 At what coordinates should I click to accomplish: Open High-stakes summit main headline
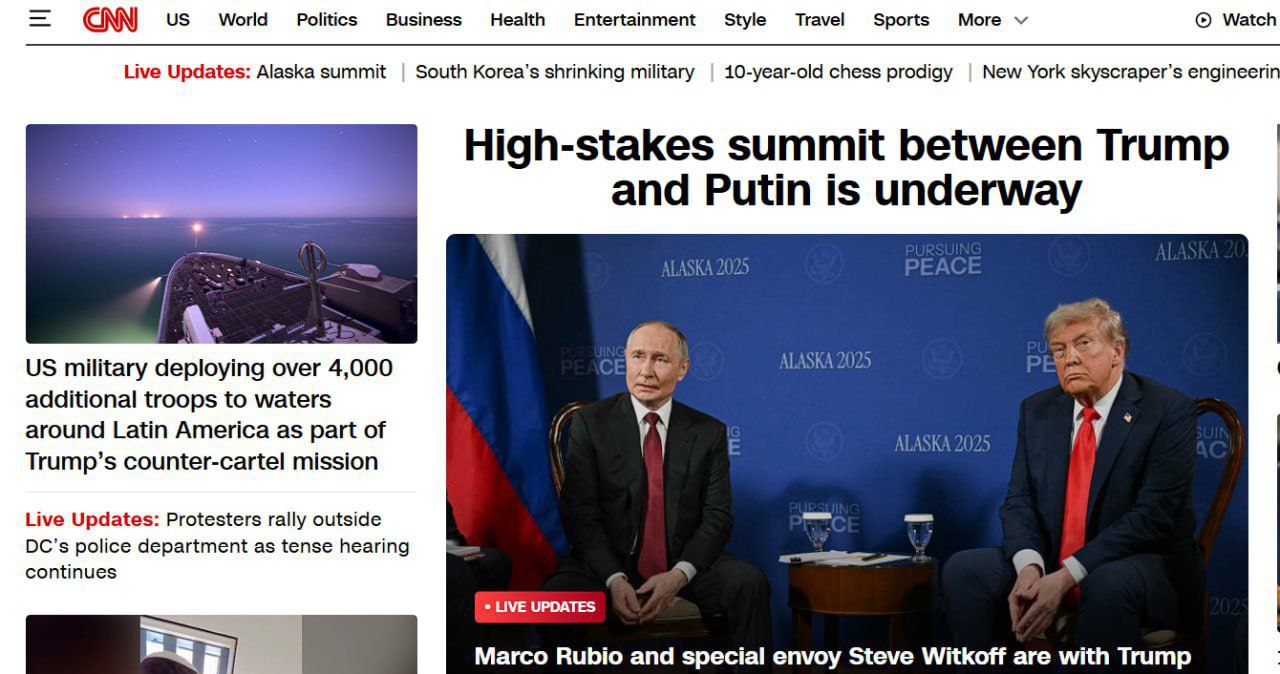coord(846,167)
